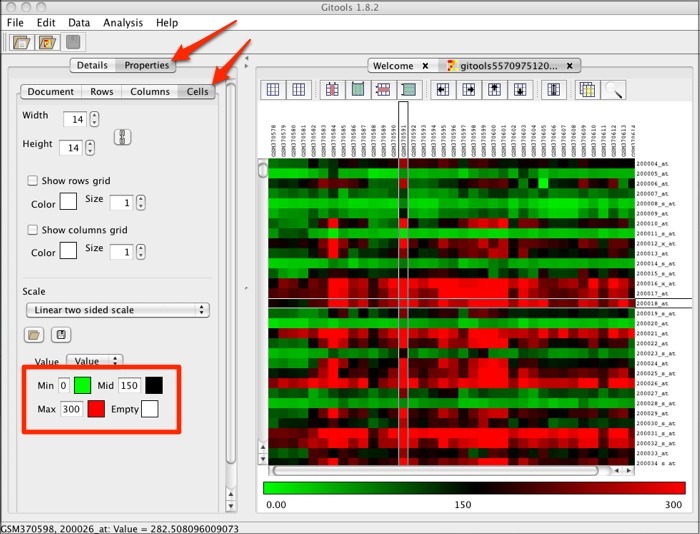700x534 pixels.
Task: Collapse the side panel with the small splitter arrows
Action: click(246, 62)
